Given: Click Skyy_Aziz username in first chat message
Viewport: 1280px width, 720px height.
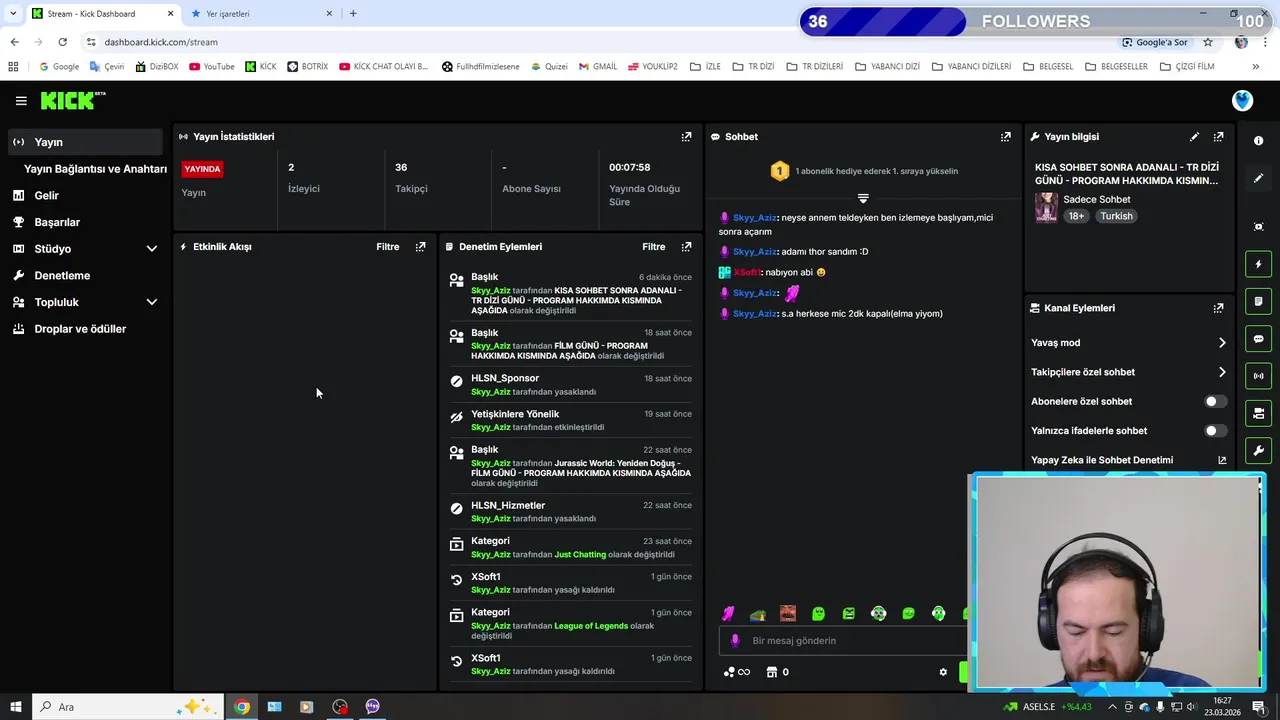Looking at the screenshot, I should point(755,218).
